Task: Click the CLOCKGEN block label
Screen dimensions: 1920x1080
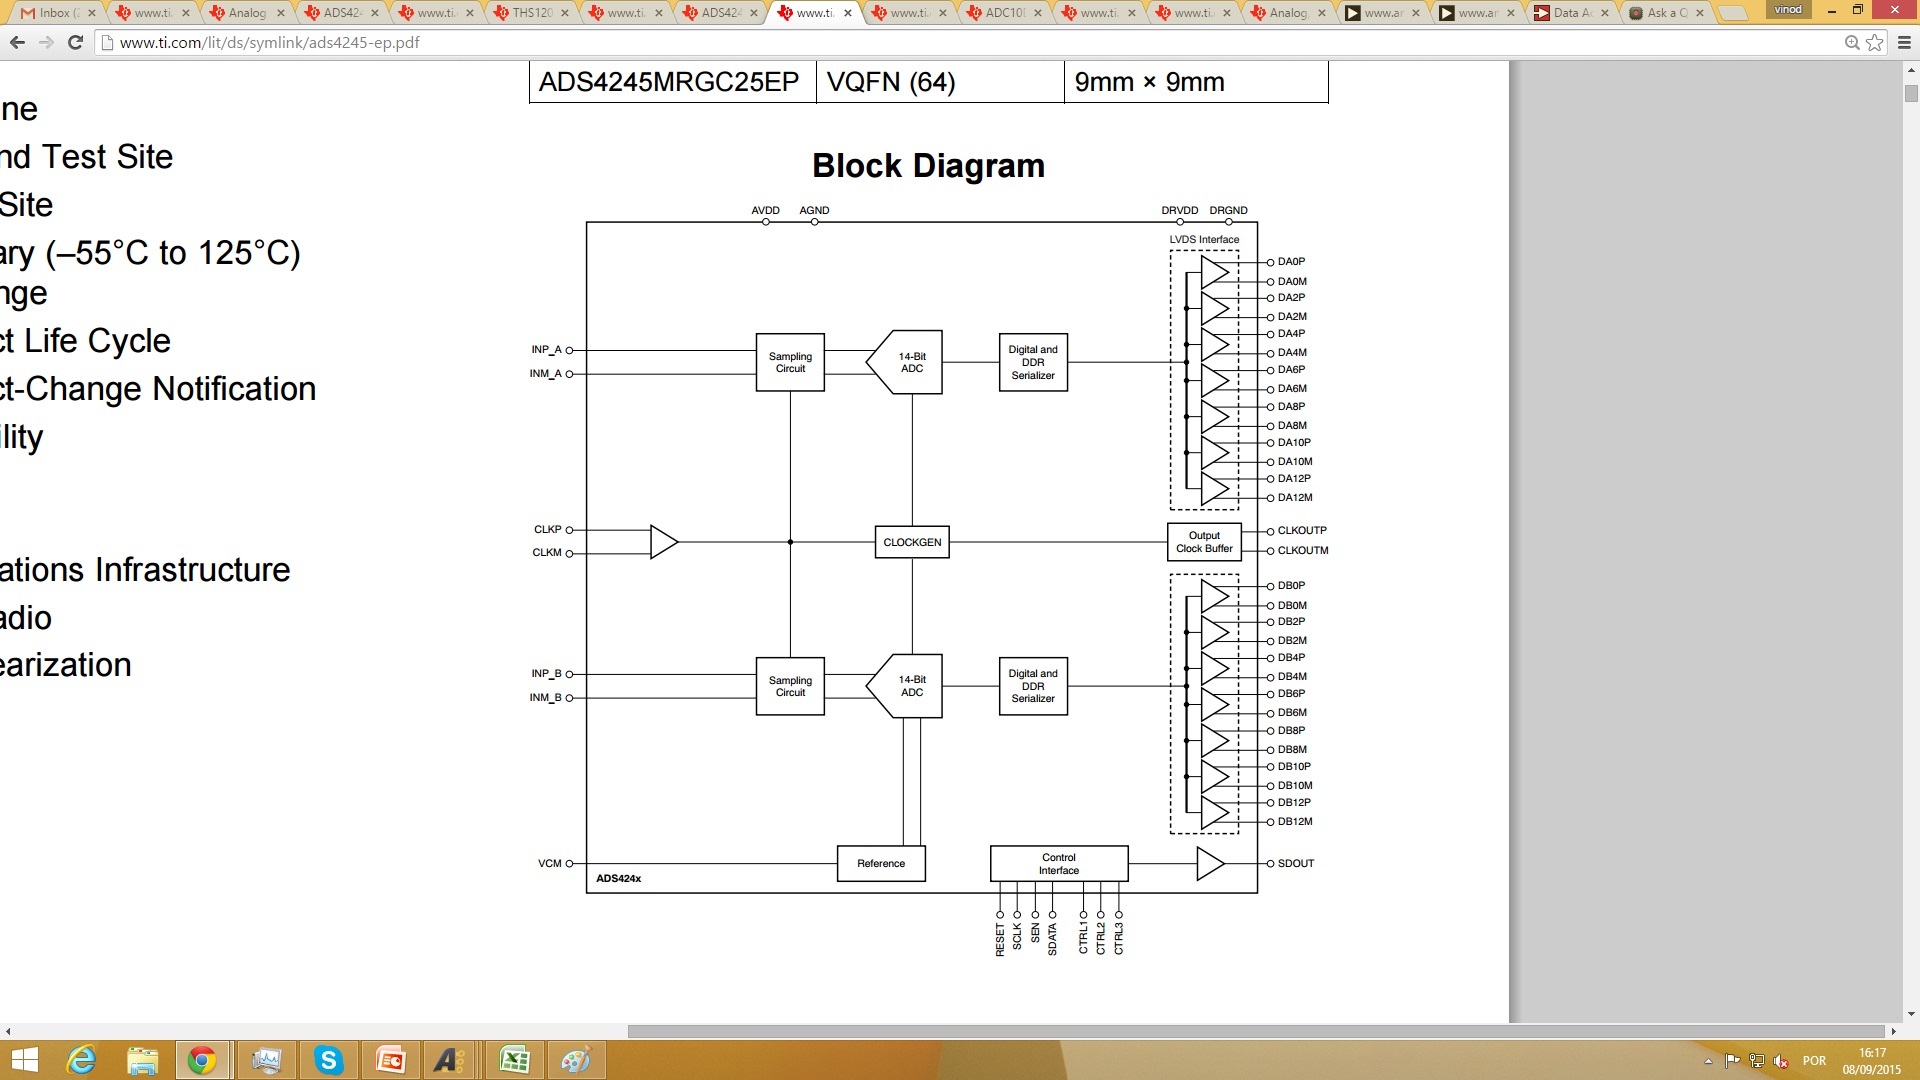Action: pyautogui.click(x=912, y=542)
